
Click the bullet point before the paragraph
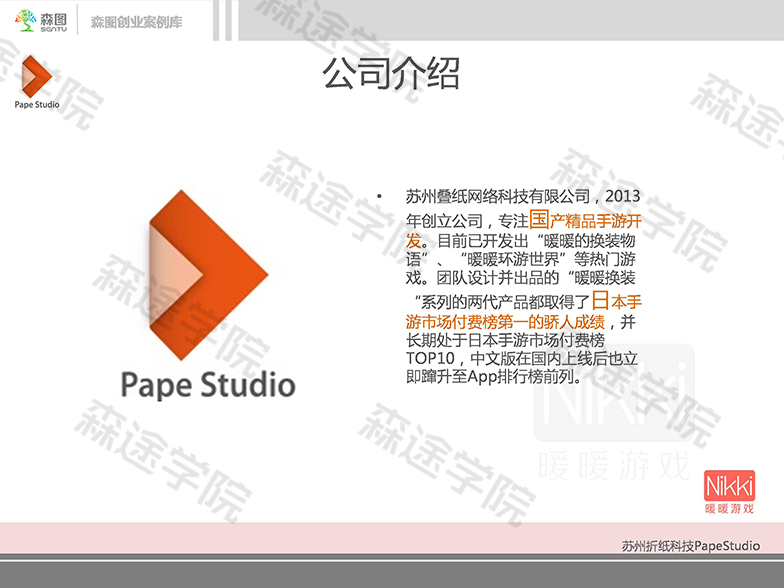pos(380,196)
